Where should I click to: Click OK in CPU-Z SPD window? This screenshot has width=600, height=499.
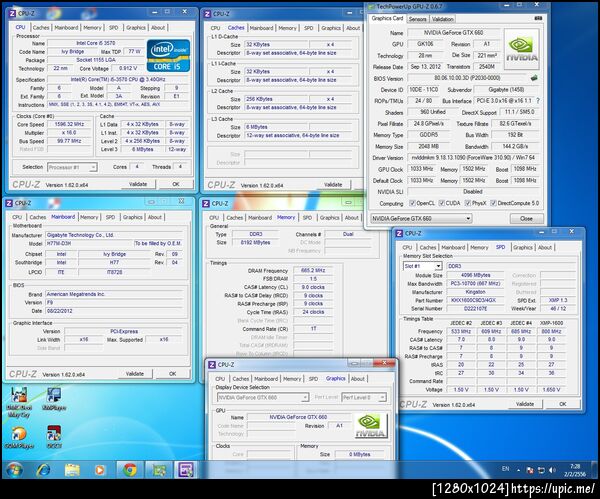coord(562,404)
